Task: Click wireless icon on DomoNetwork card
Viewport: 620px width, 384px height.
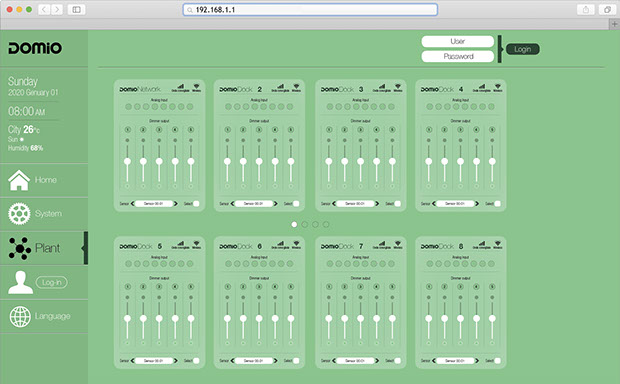Action: click(x=196, y=86)
